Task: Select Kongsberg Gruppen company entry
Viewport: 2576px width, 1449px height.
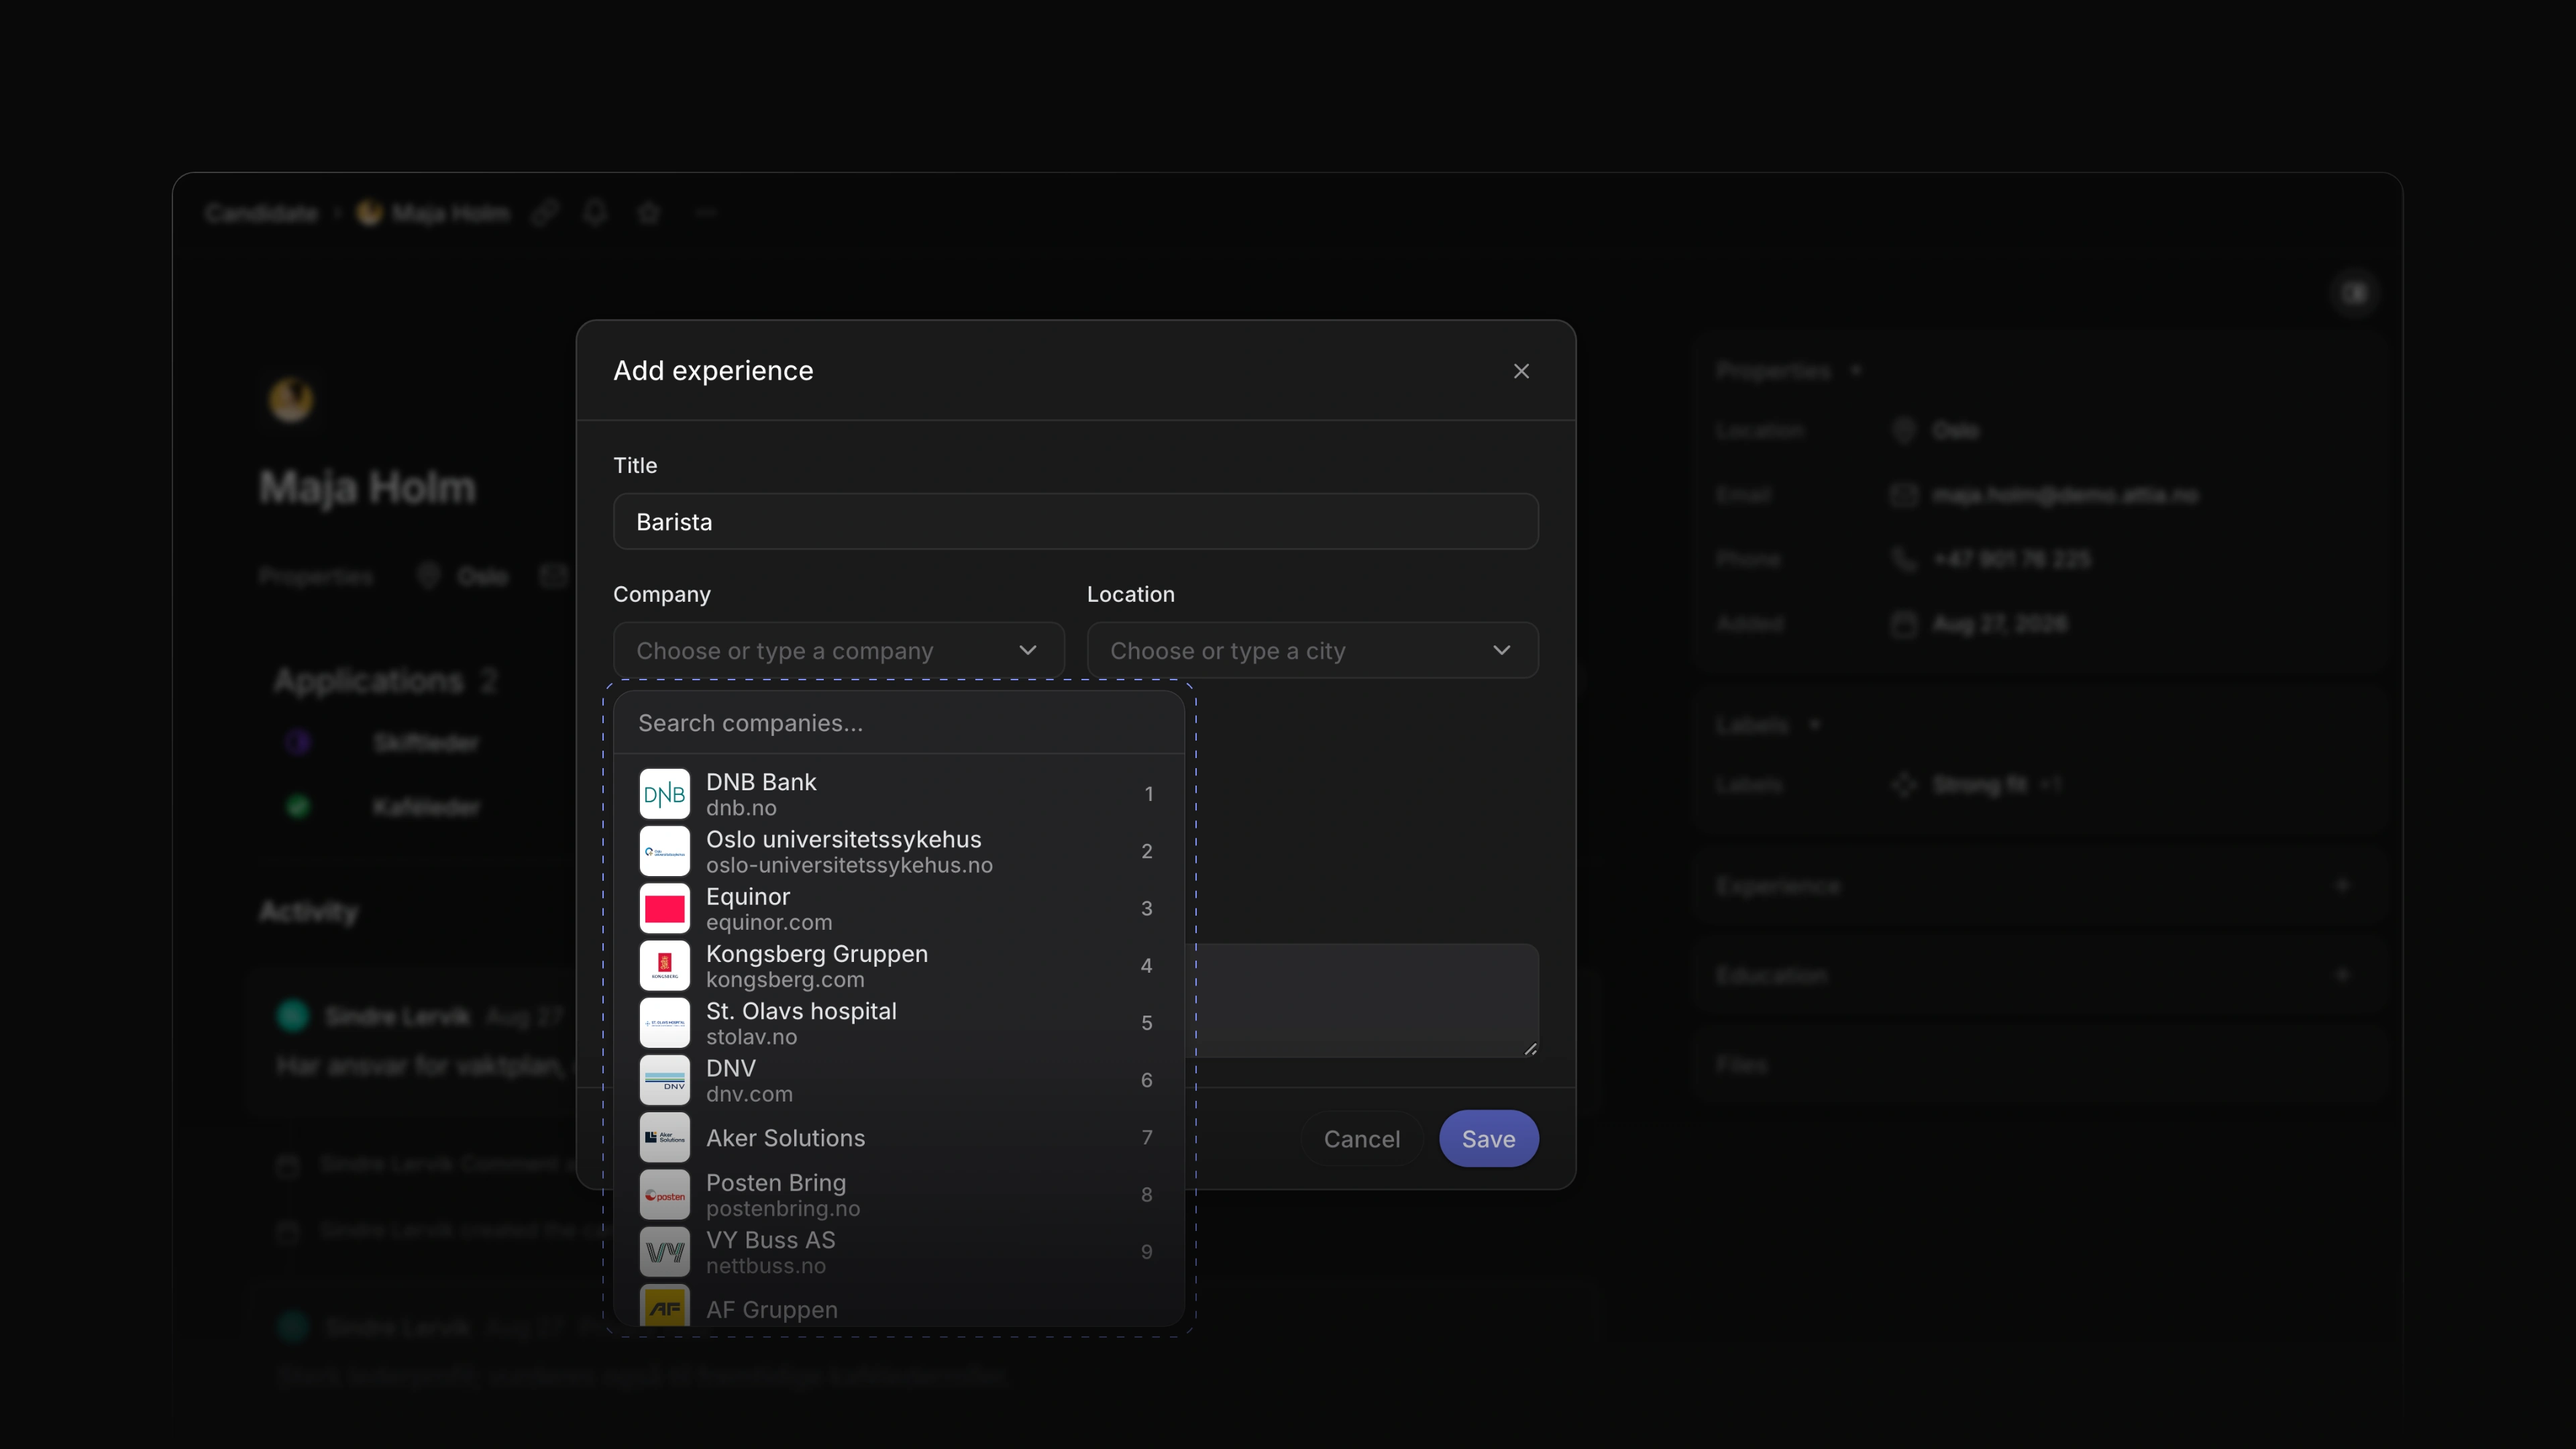Action: (899, 965)
